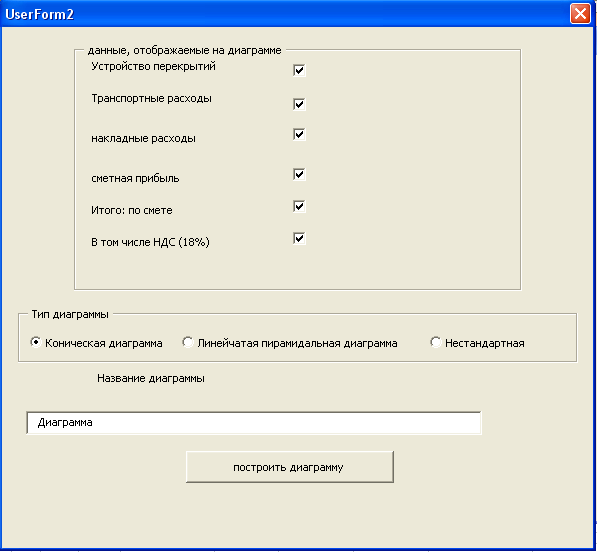Click the В том числе НДС (18%) label

tap(150, 242)
